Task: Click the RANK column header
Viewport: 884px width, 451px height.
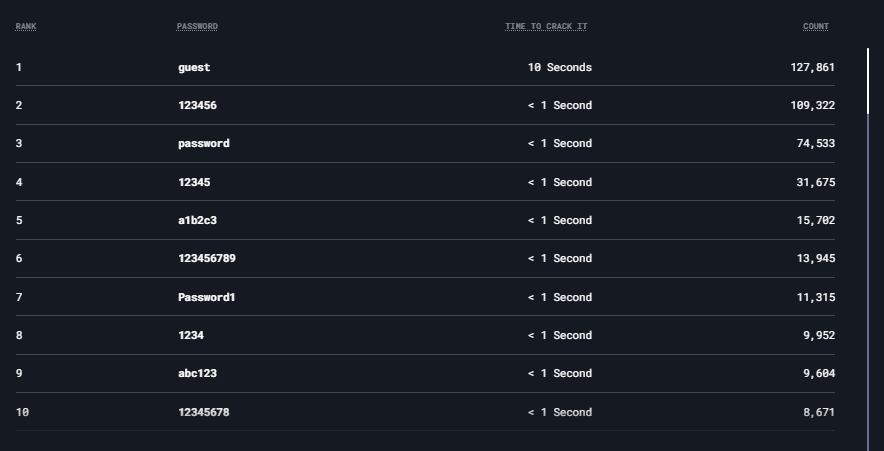Action: 26,26
